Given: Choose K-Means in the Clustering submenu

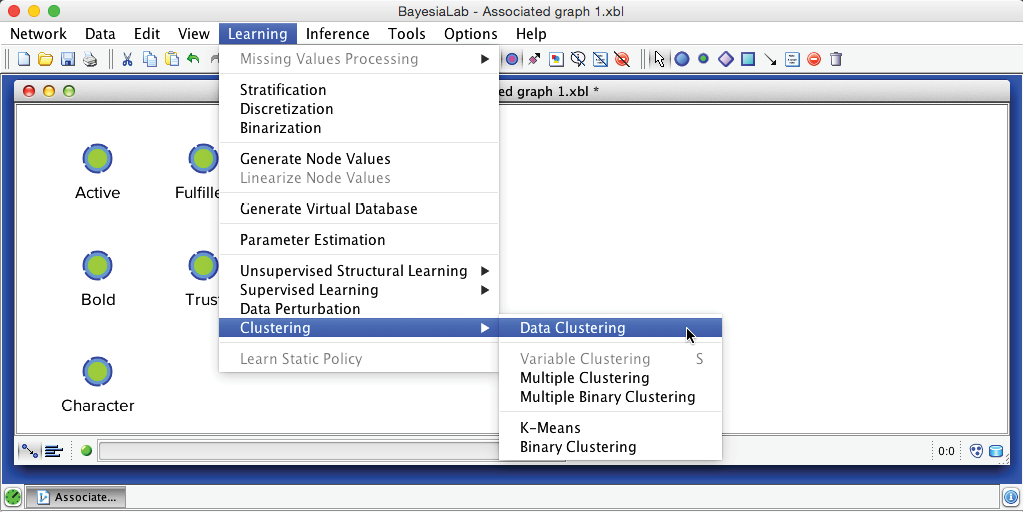Looking at the screenshot, I should [x=550, y=428].
